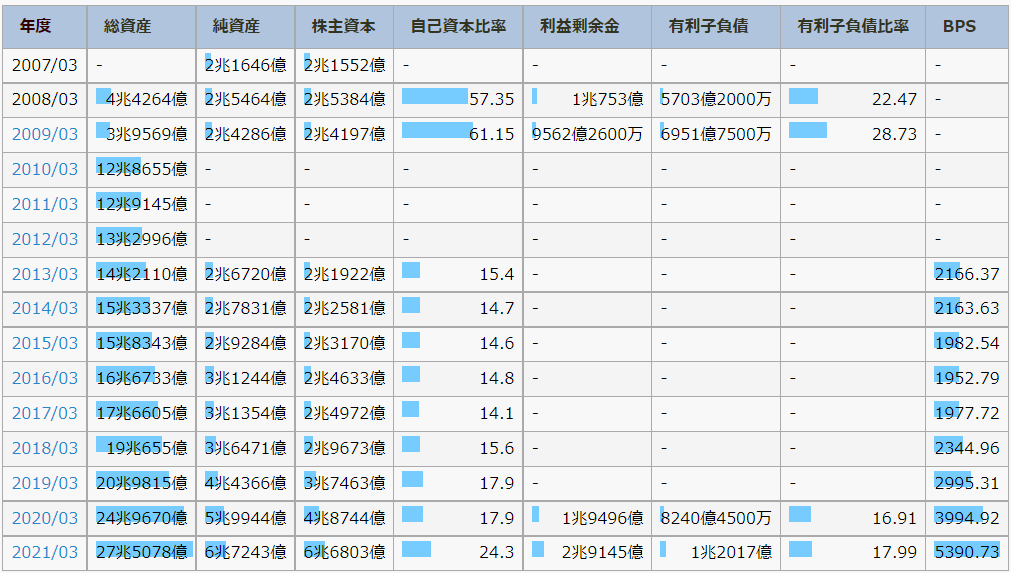
Task: Select the 2007/03 year cell
Action: (44, 65)
